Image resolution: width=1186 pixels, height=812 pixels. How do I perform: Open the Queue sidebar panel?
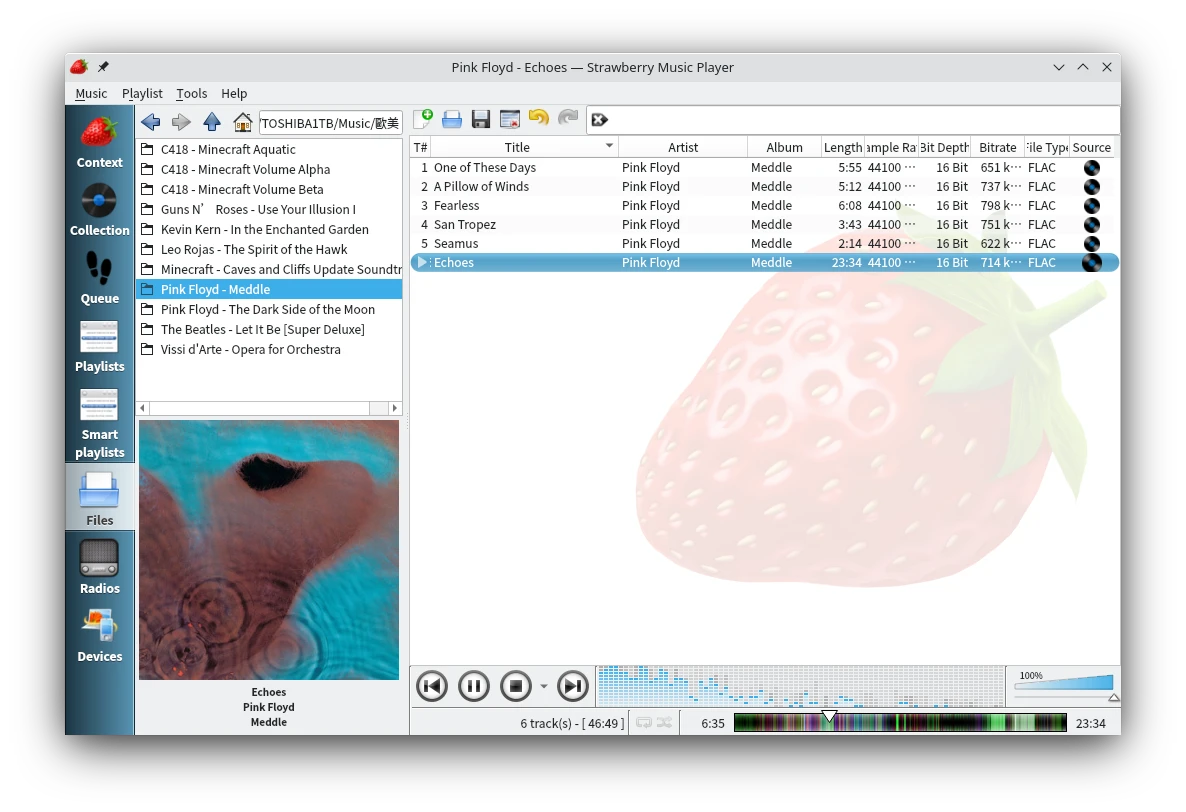pyautogui.click(x=99, y=278)
